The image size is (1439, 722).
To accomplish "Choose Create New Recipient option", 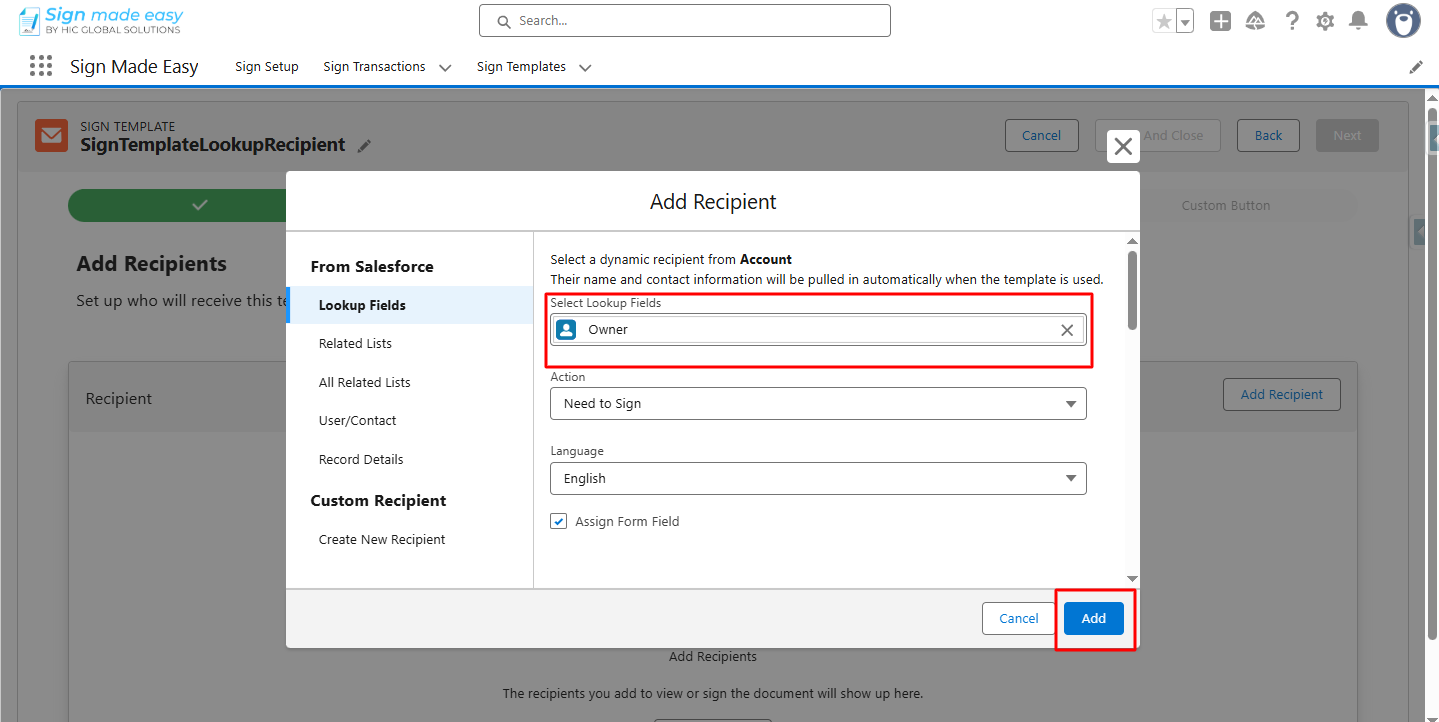I will point(382,540).
